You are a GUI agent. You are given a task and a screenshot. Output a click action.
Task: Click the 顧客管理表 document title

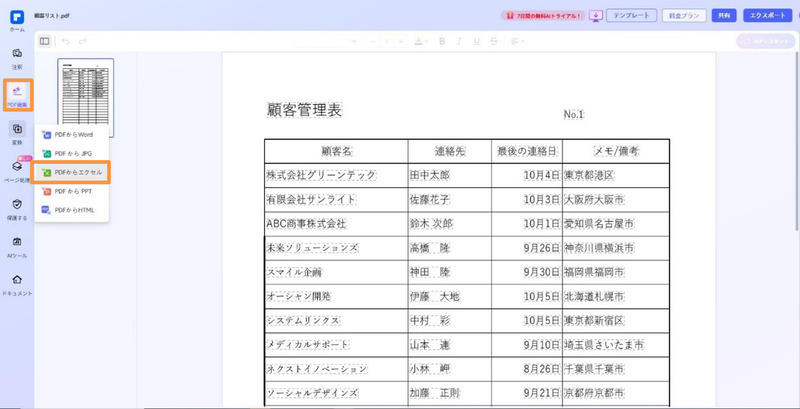(305, 110)
